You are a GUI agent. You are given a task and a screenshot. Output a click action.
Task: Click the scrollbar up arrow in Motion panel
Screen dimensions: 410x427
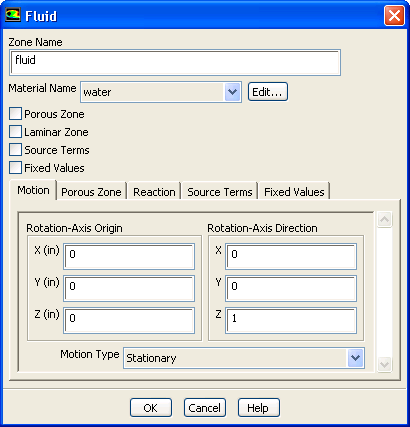coord(384,220)
